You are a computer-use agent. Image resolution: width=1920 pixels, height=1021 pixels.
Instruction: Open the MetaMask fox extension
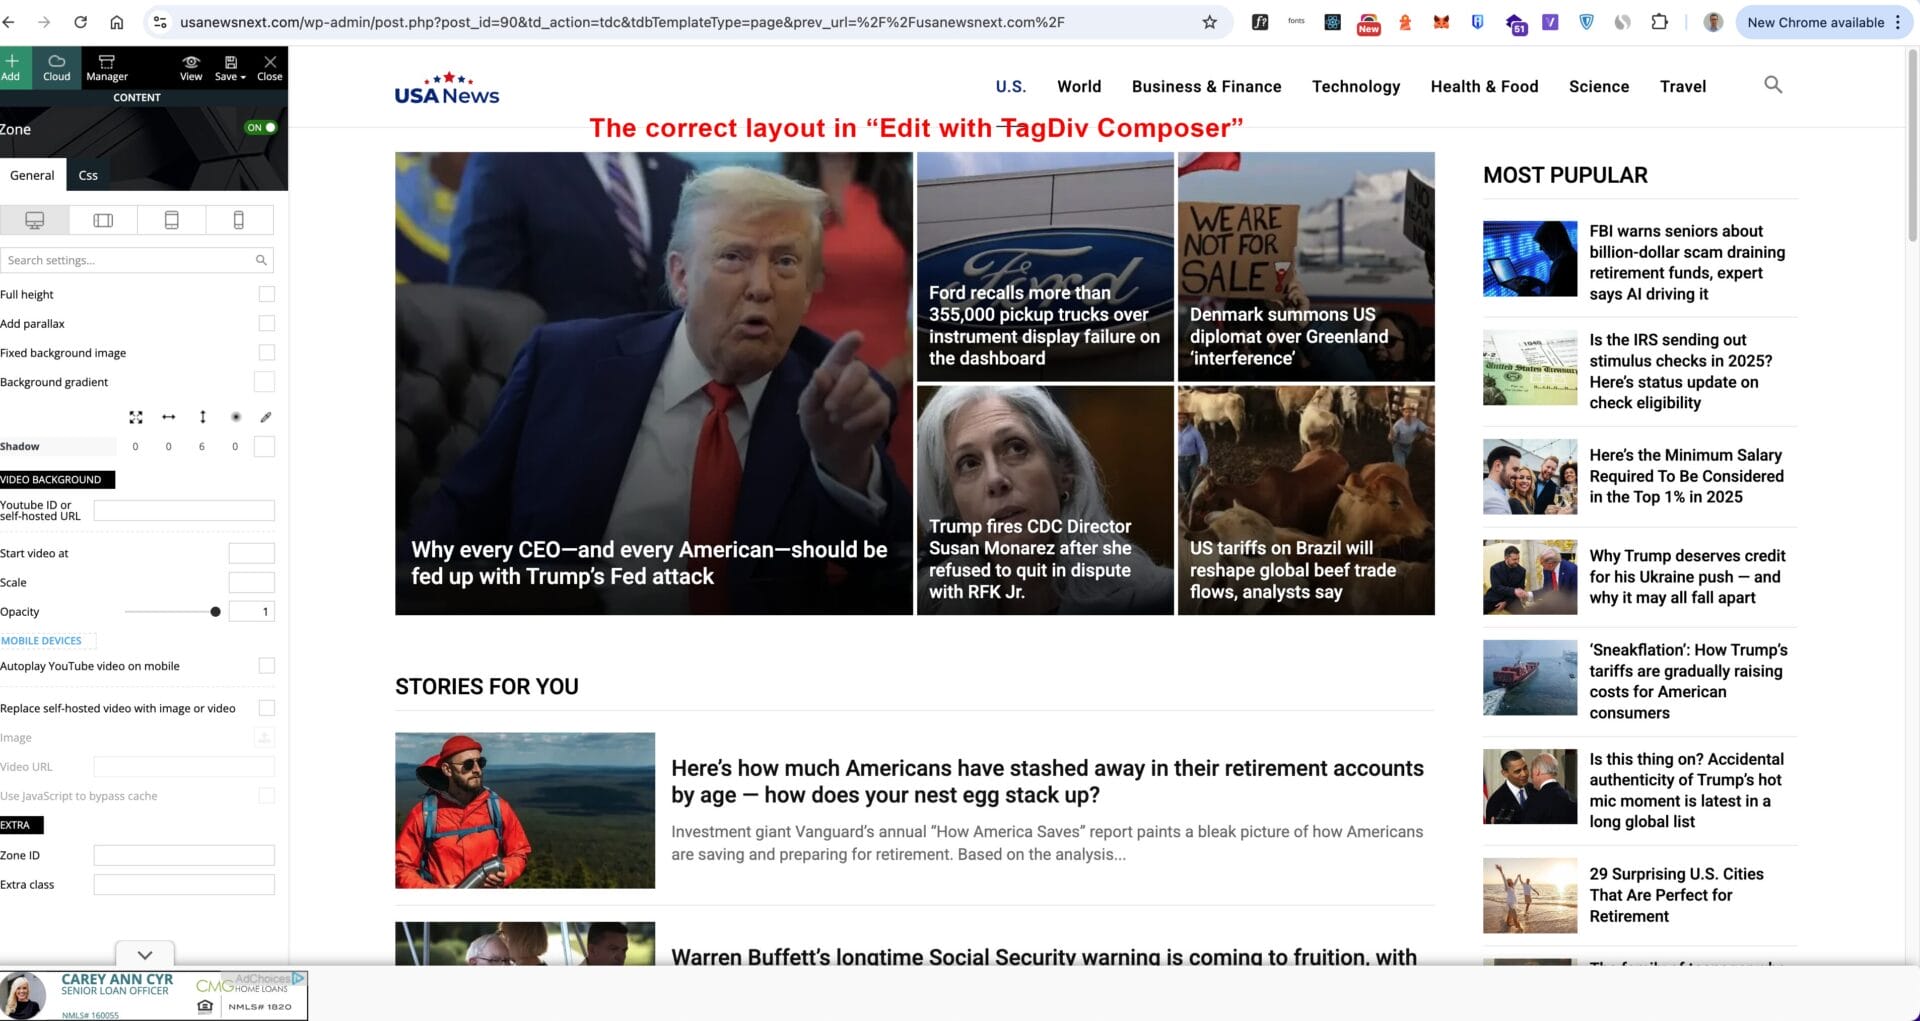(x=1441, y=22)
